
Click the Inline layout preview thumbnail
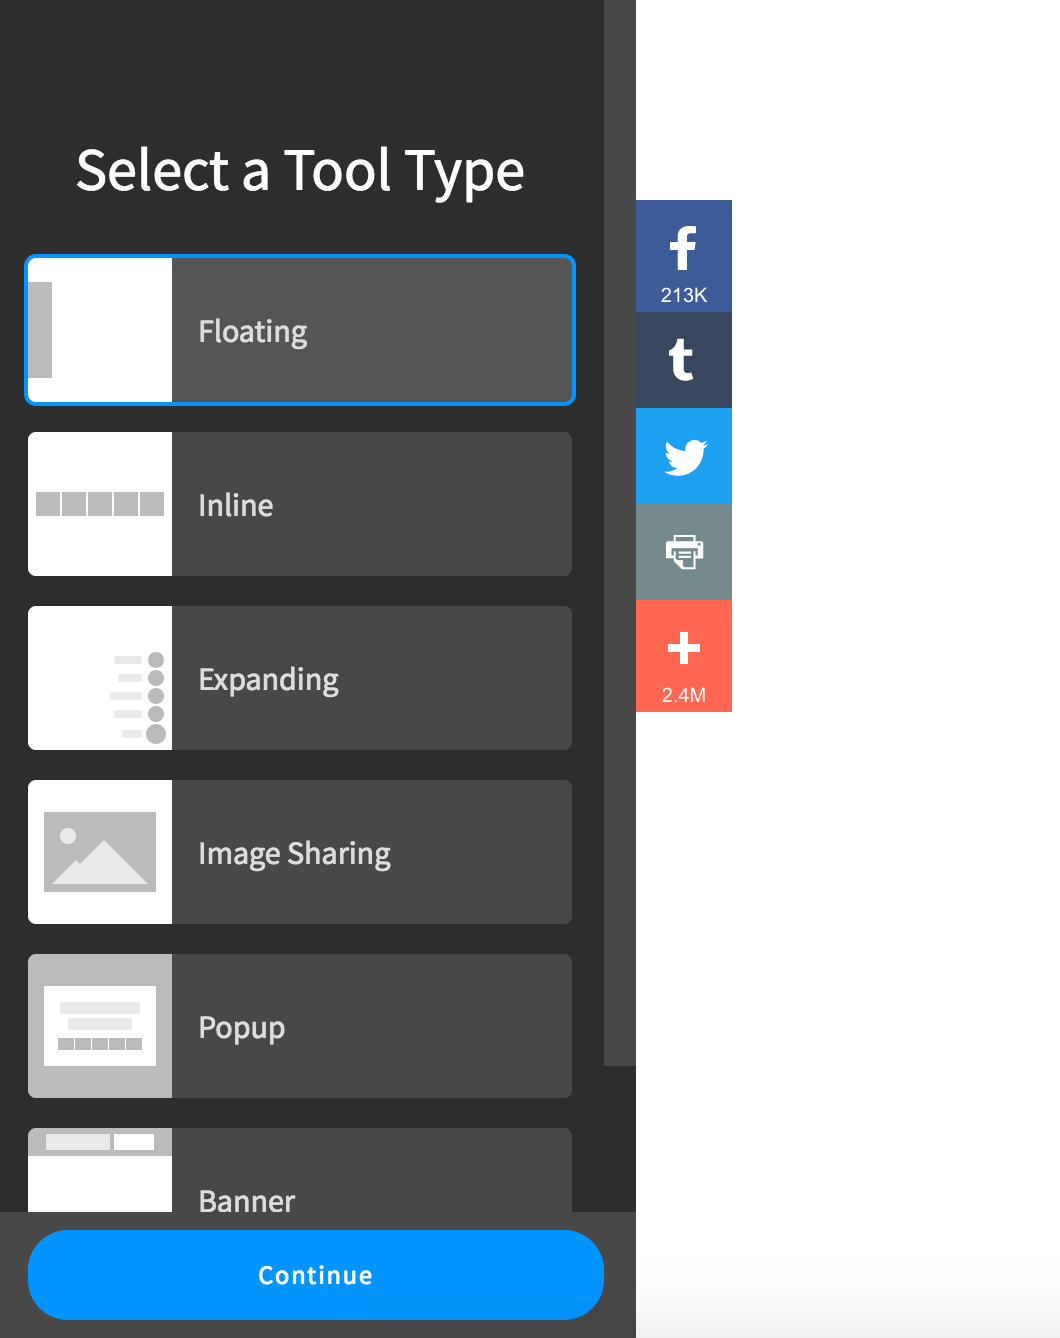pyautogui.click(x=100, y=504)
